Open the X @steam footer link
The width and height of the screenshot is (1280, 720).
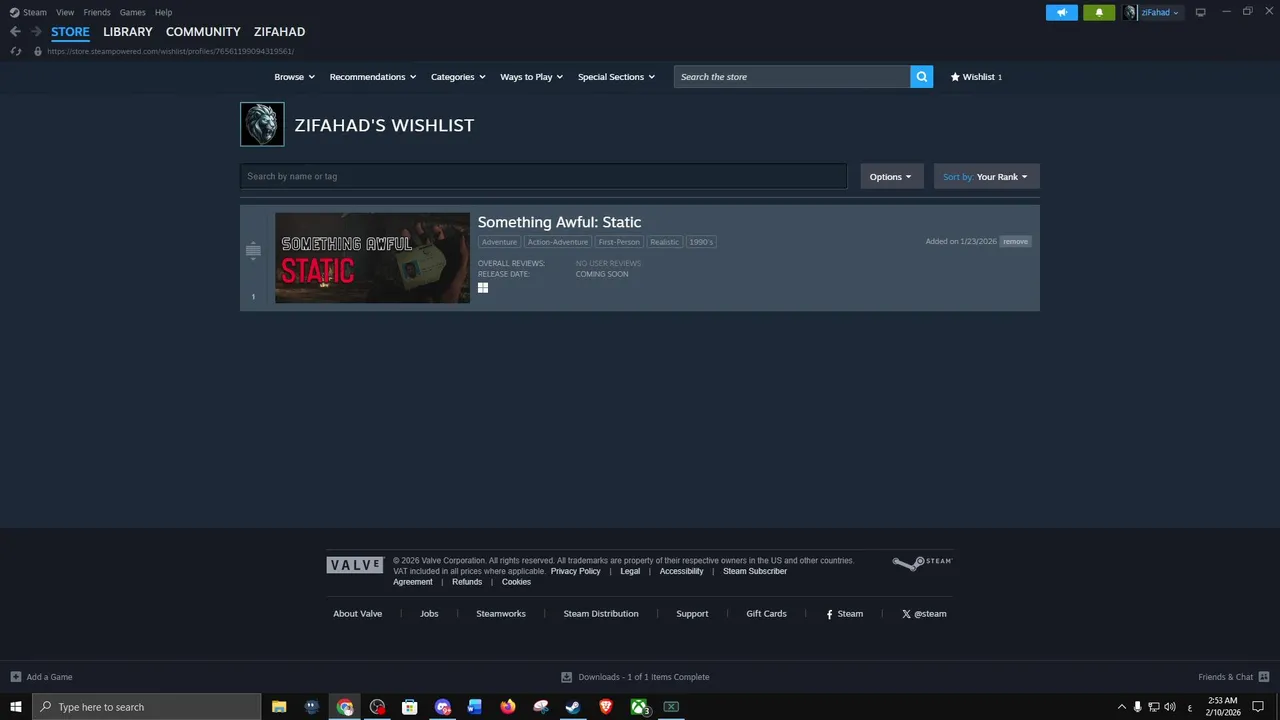coord(924,614)
